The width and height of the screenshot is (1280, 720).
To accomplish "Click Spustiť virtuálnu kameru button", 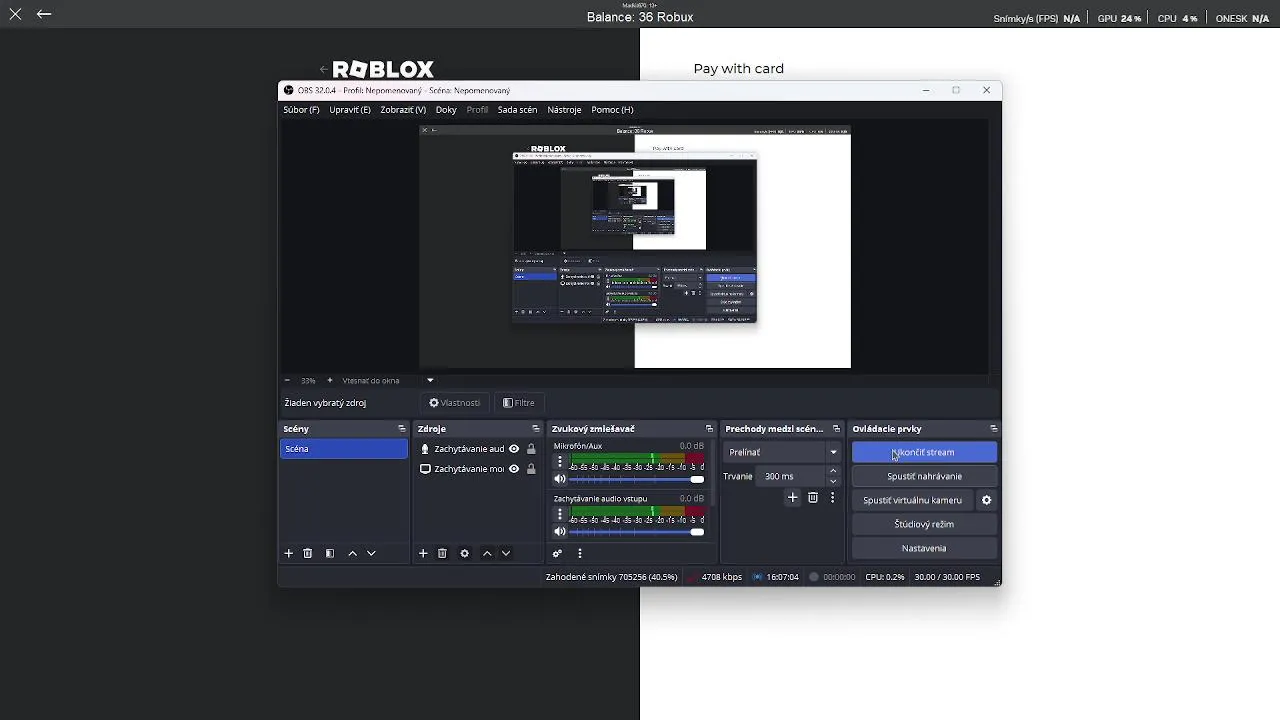I will [912, 500].
